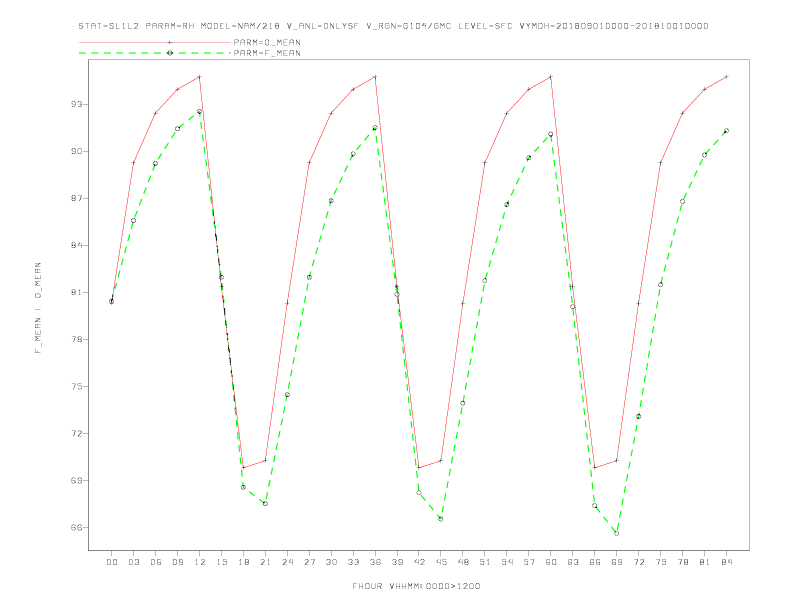Click the x-axis tick label 57
This screenshot has width=792, height=612.
(x=529, y=562)
